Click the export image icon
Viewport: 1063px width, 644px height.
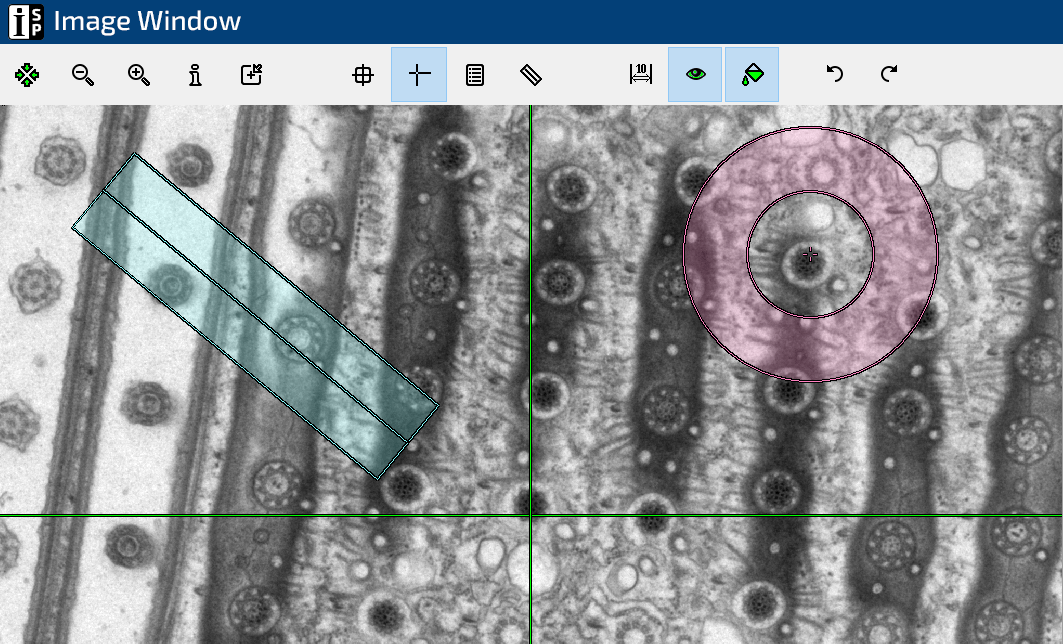tap(251, 75)
